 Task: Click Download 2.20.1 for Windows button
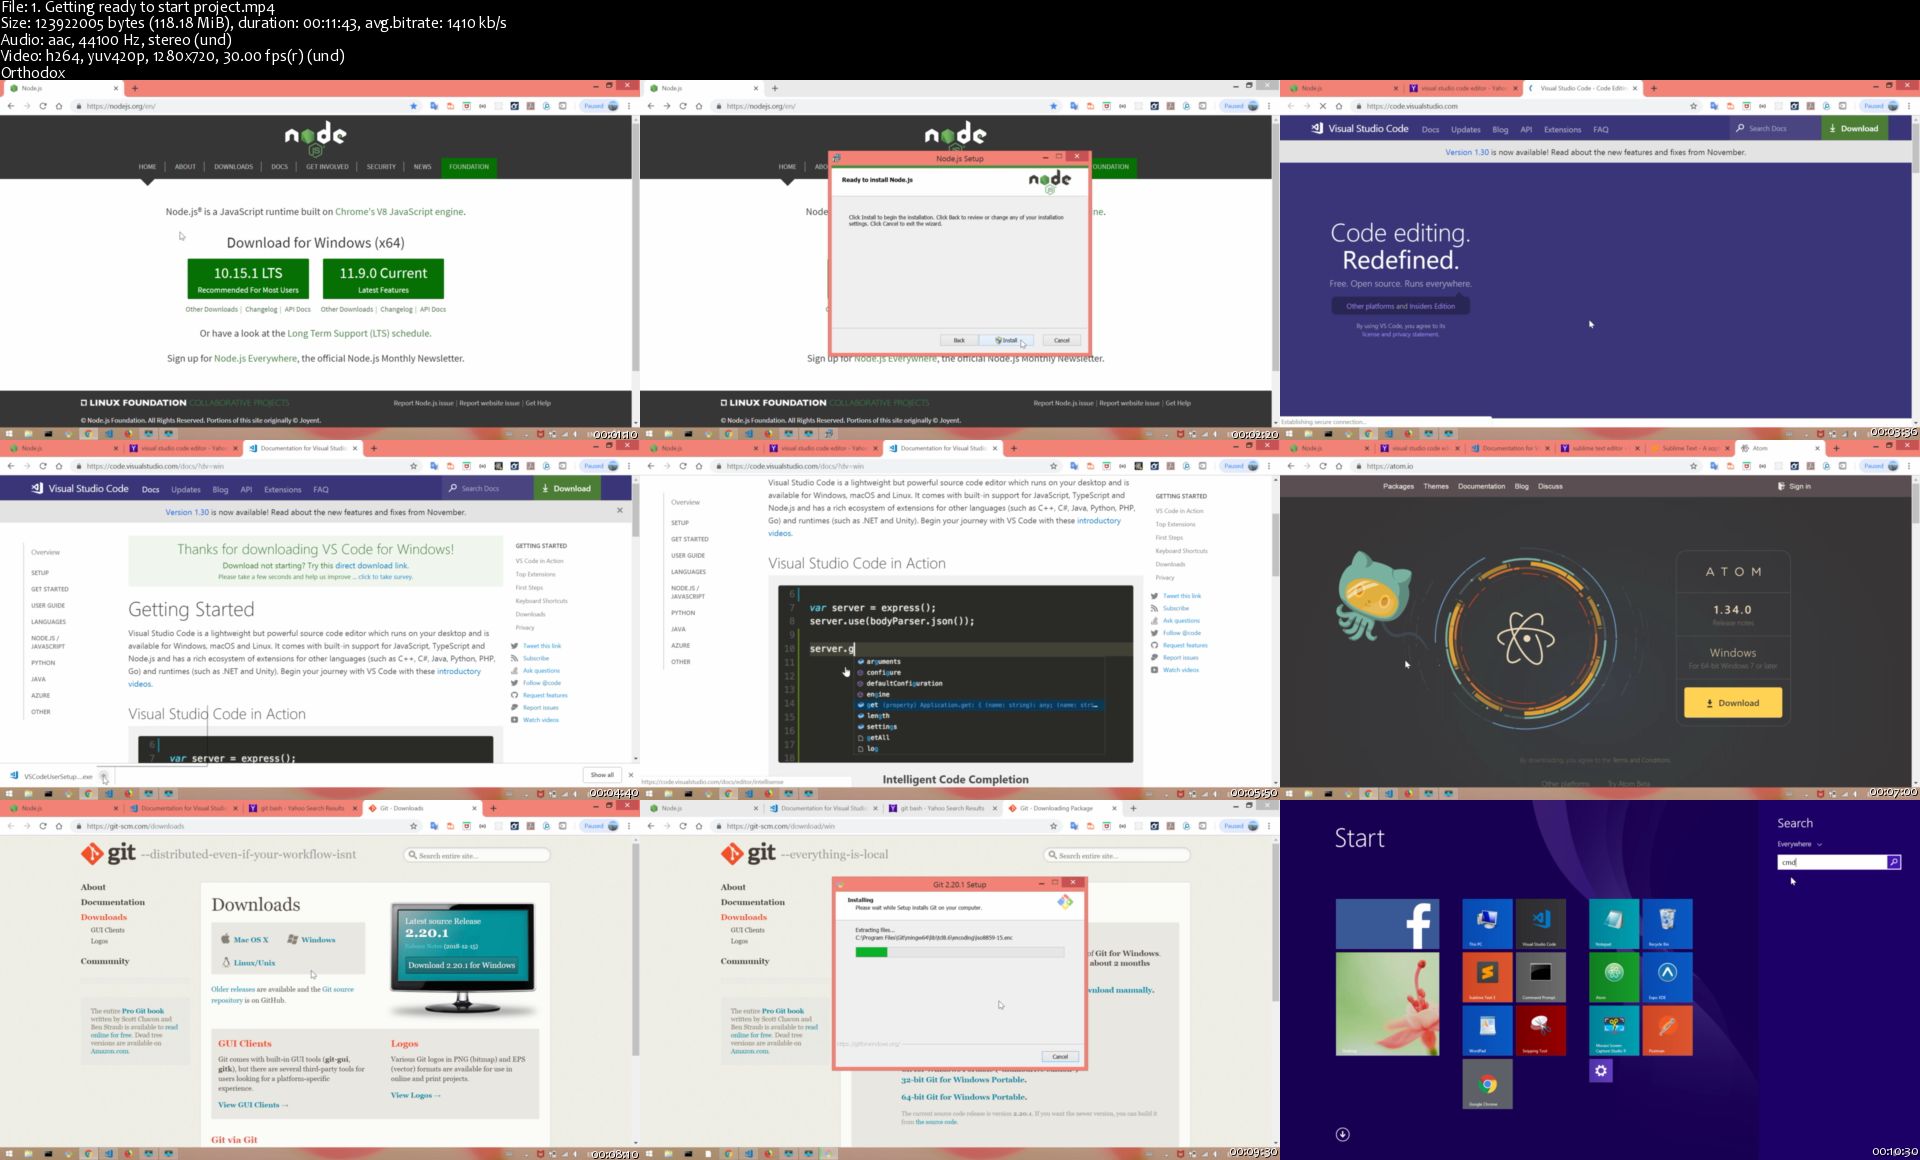coord(461,965)
